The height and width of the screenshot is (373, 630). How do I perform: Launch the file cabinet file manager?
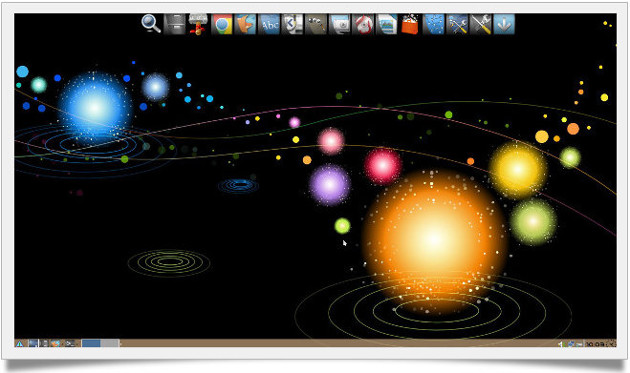175,24
